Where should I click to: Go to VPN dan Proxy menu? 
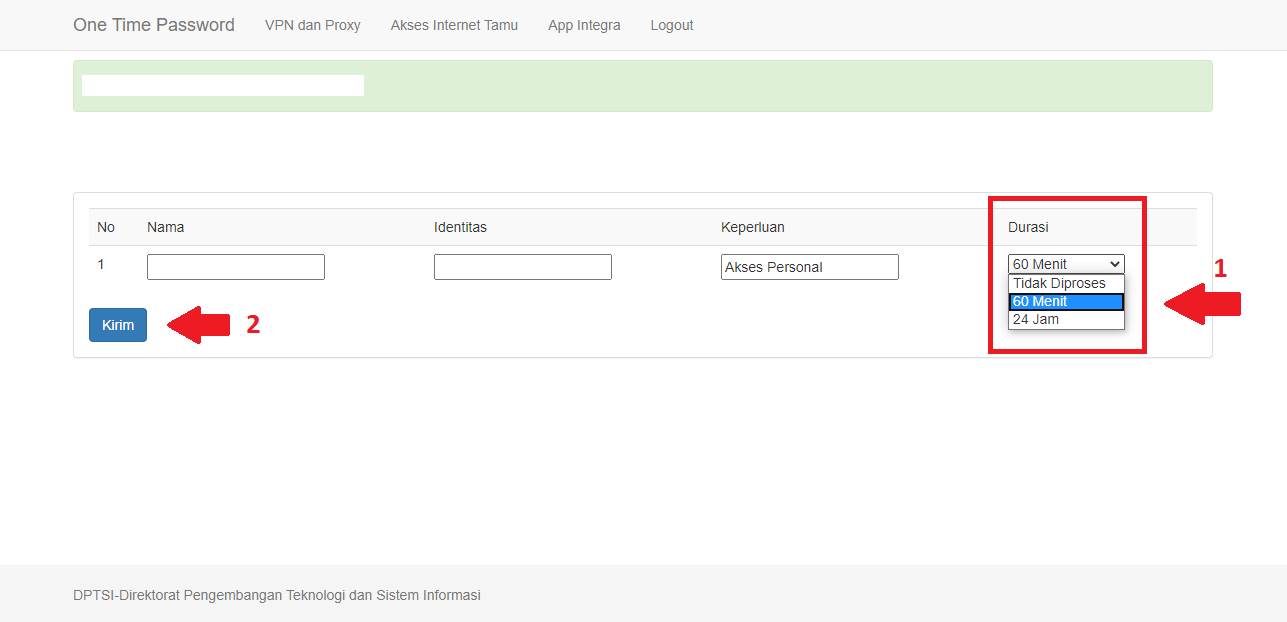[x=312, y=25]
